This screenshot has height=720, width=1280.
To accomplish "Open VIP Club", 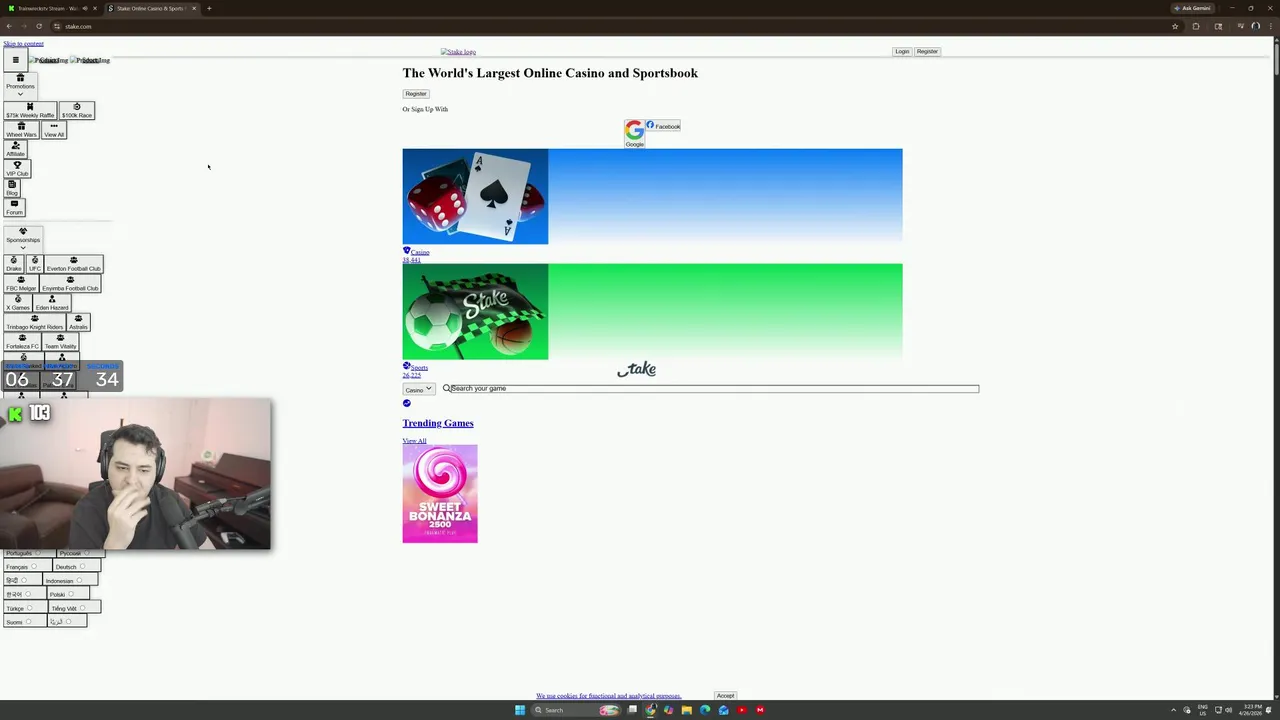I will [x=17, y=169].
